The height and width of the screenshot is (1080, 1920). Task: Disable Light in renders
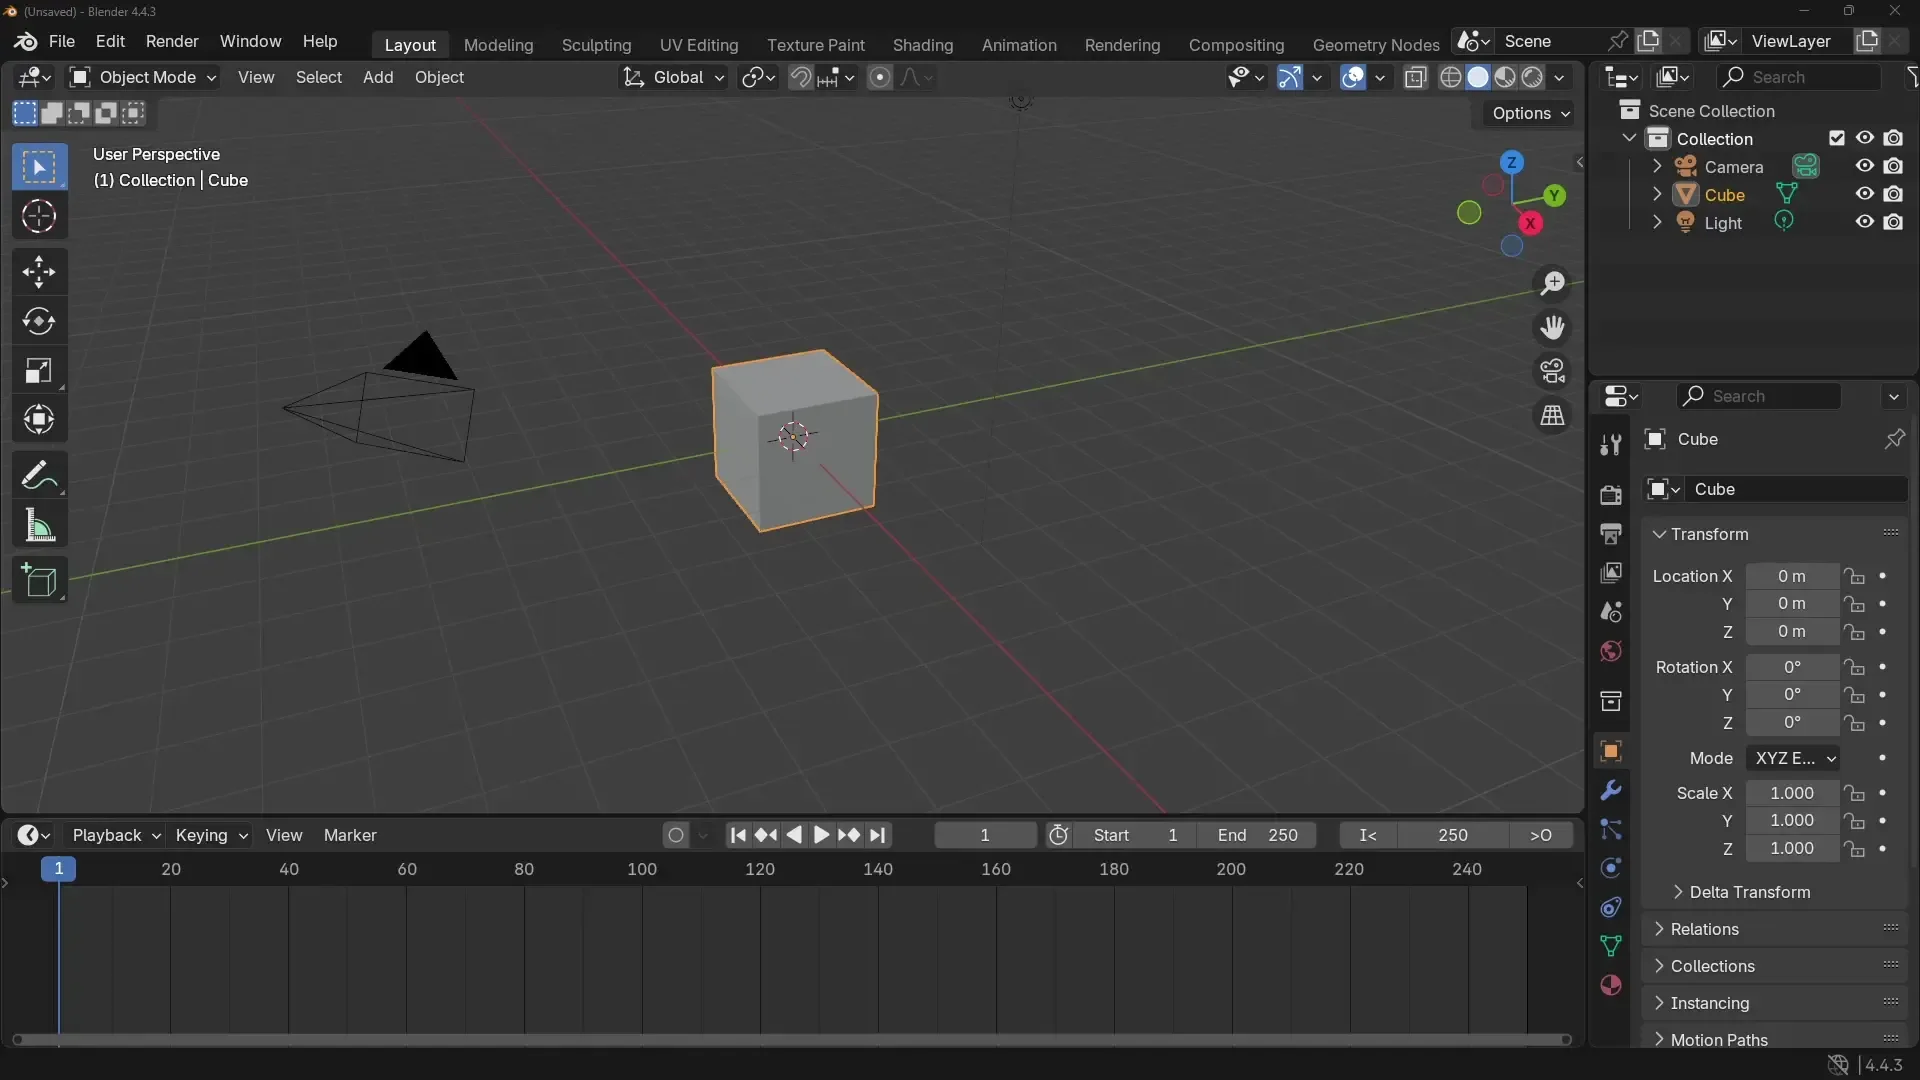click(x=1893, y=222)
